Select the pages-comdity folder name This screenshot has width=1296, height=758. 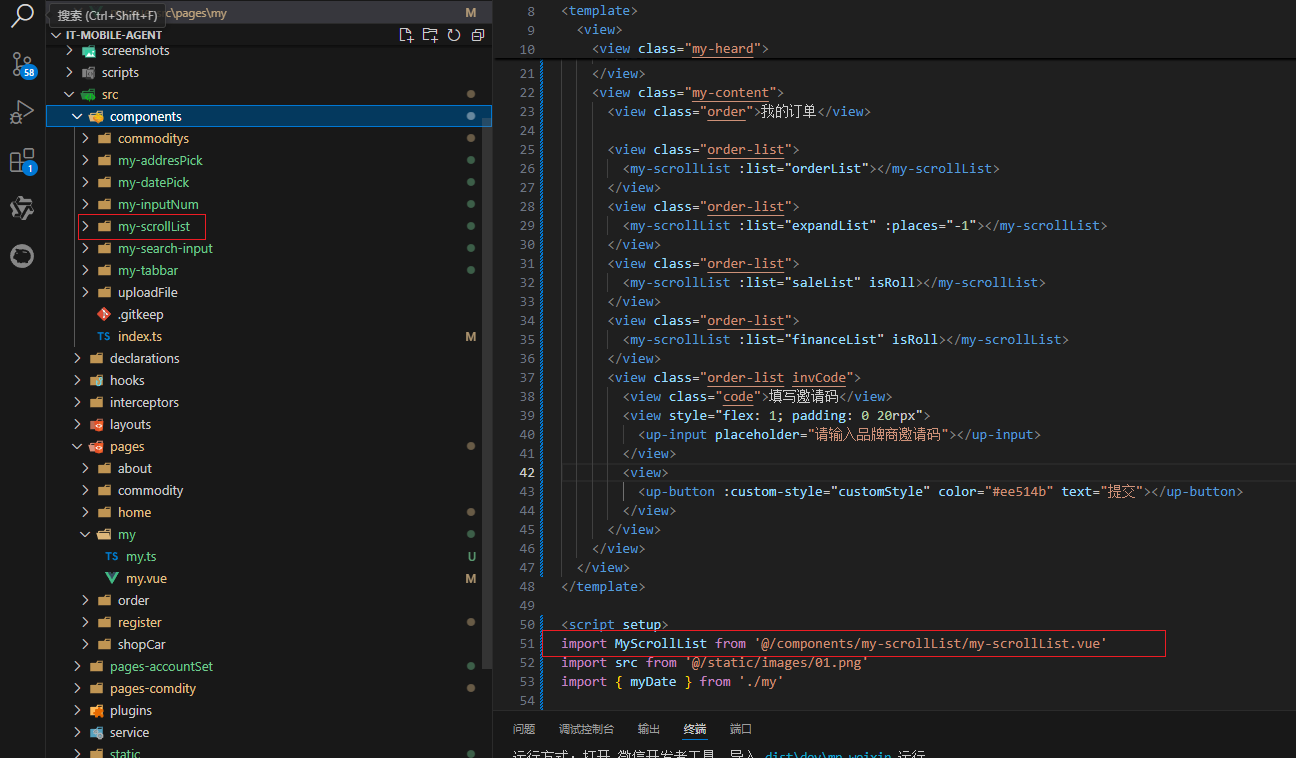[153, 689]
